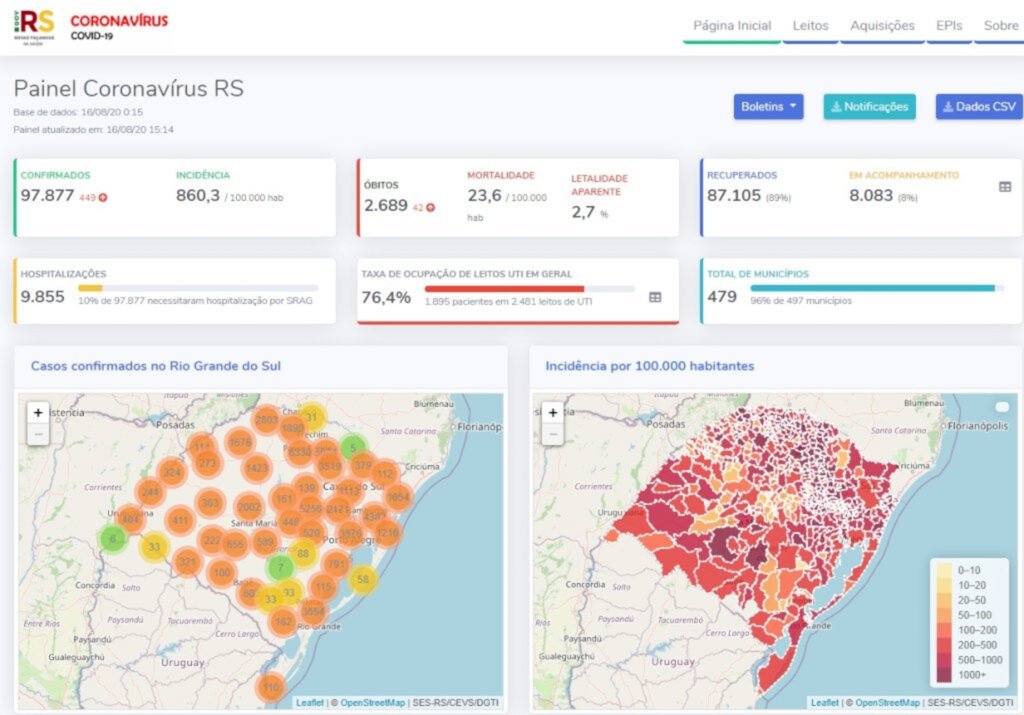This screenshot has height=715, width=1024.
Task: Click the RS government logo
Action: [37, 26]
